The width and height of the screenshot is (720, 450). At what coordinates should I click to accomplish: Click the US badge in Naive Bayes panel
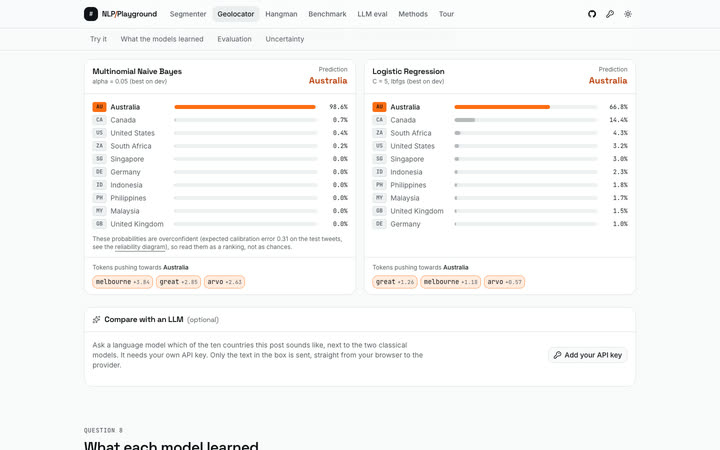[x=99, y=133]
